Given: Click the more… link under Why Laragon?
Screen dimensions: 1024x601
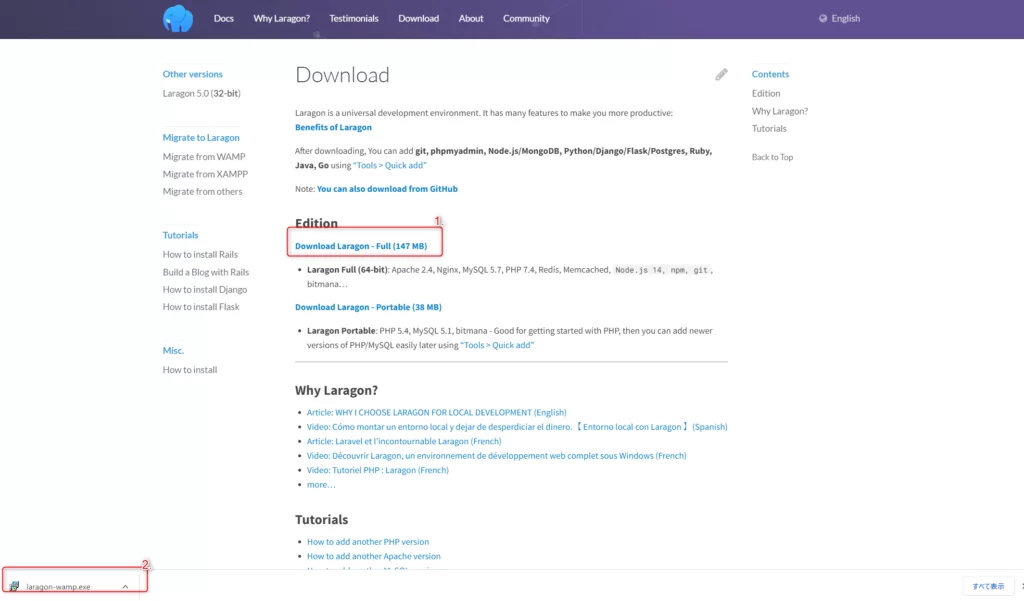Looking at the screenshot, I should [321, 485].
